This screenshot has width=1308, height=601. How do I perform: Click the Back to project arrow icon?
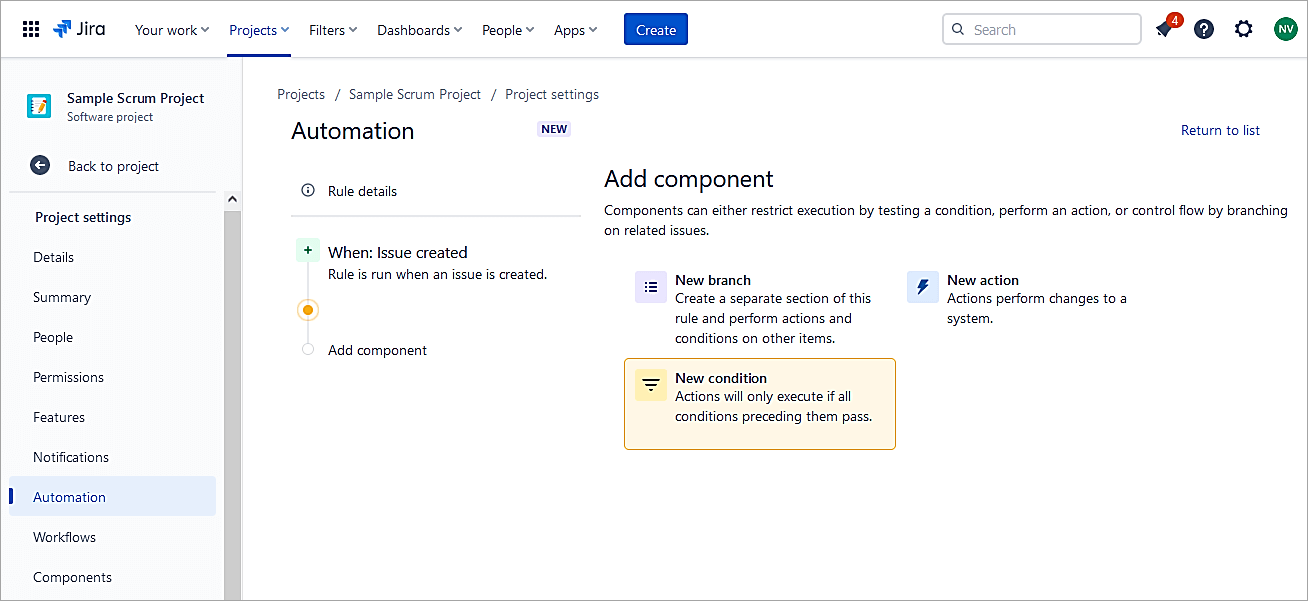tap(40, 166)
